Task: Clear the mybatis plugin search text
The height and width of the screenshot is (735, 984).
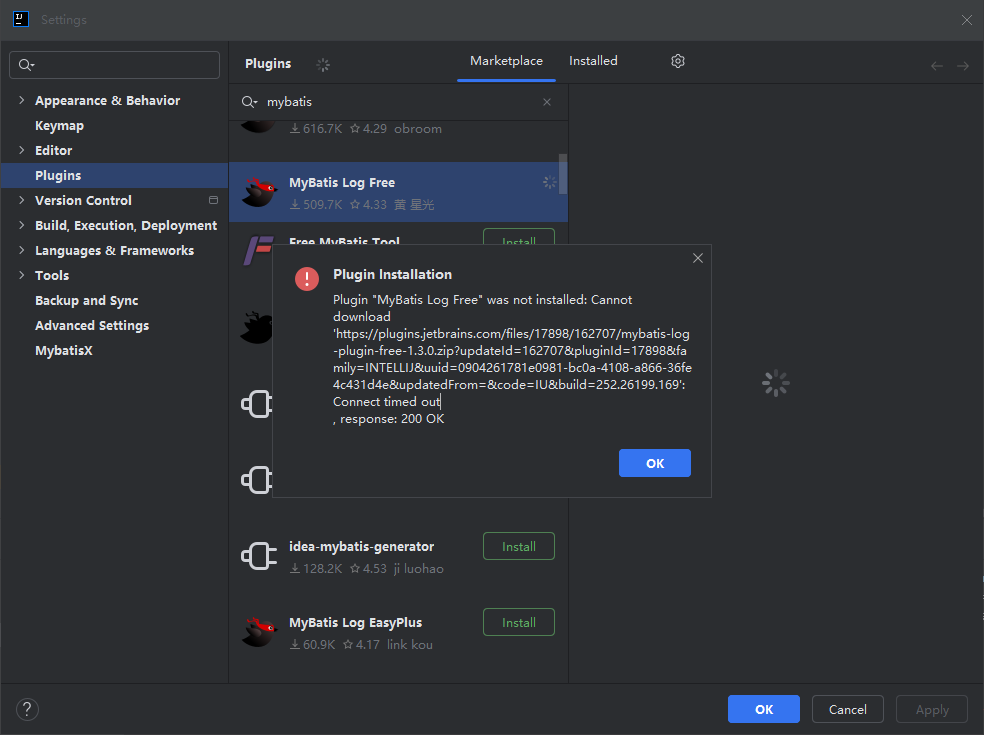Action: tap(547, 102)
